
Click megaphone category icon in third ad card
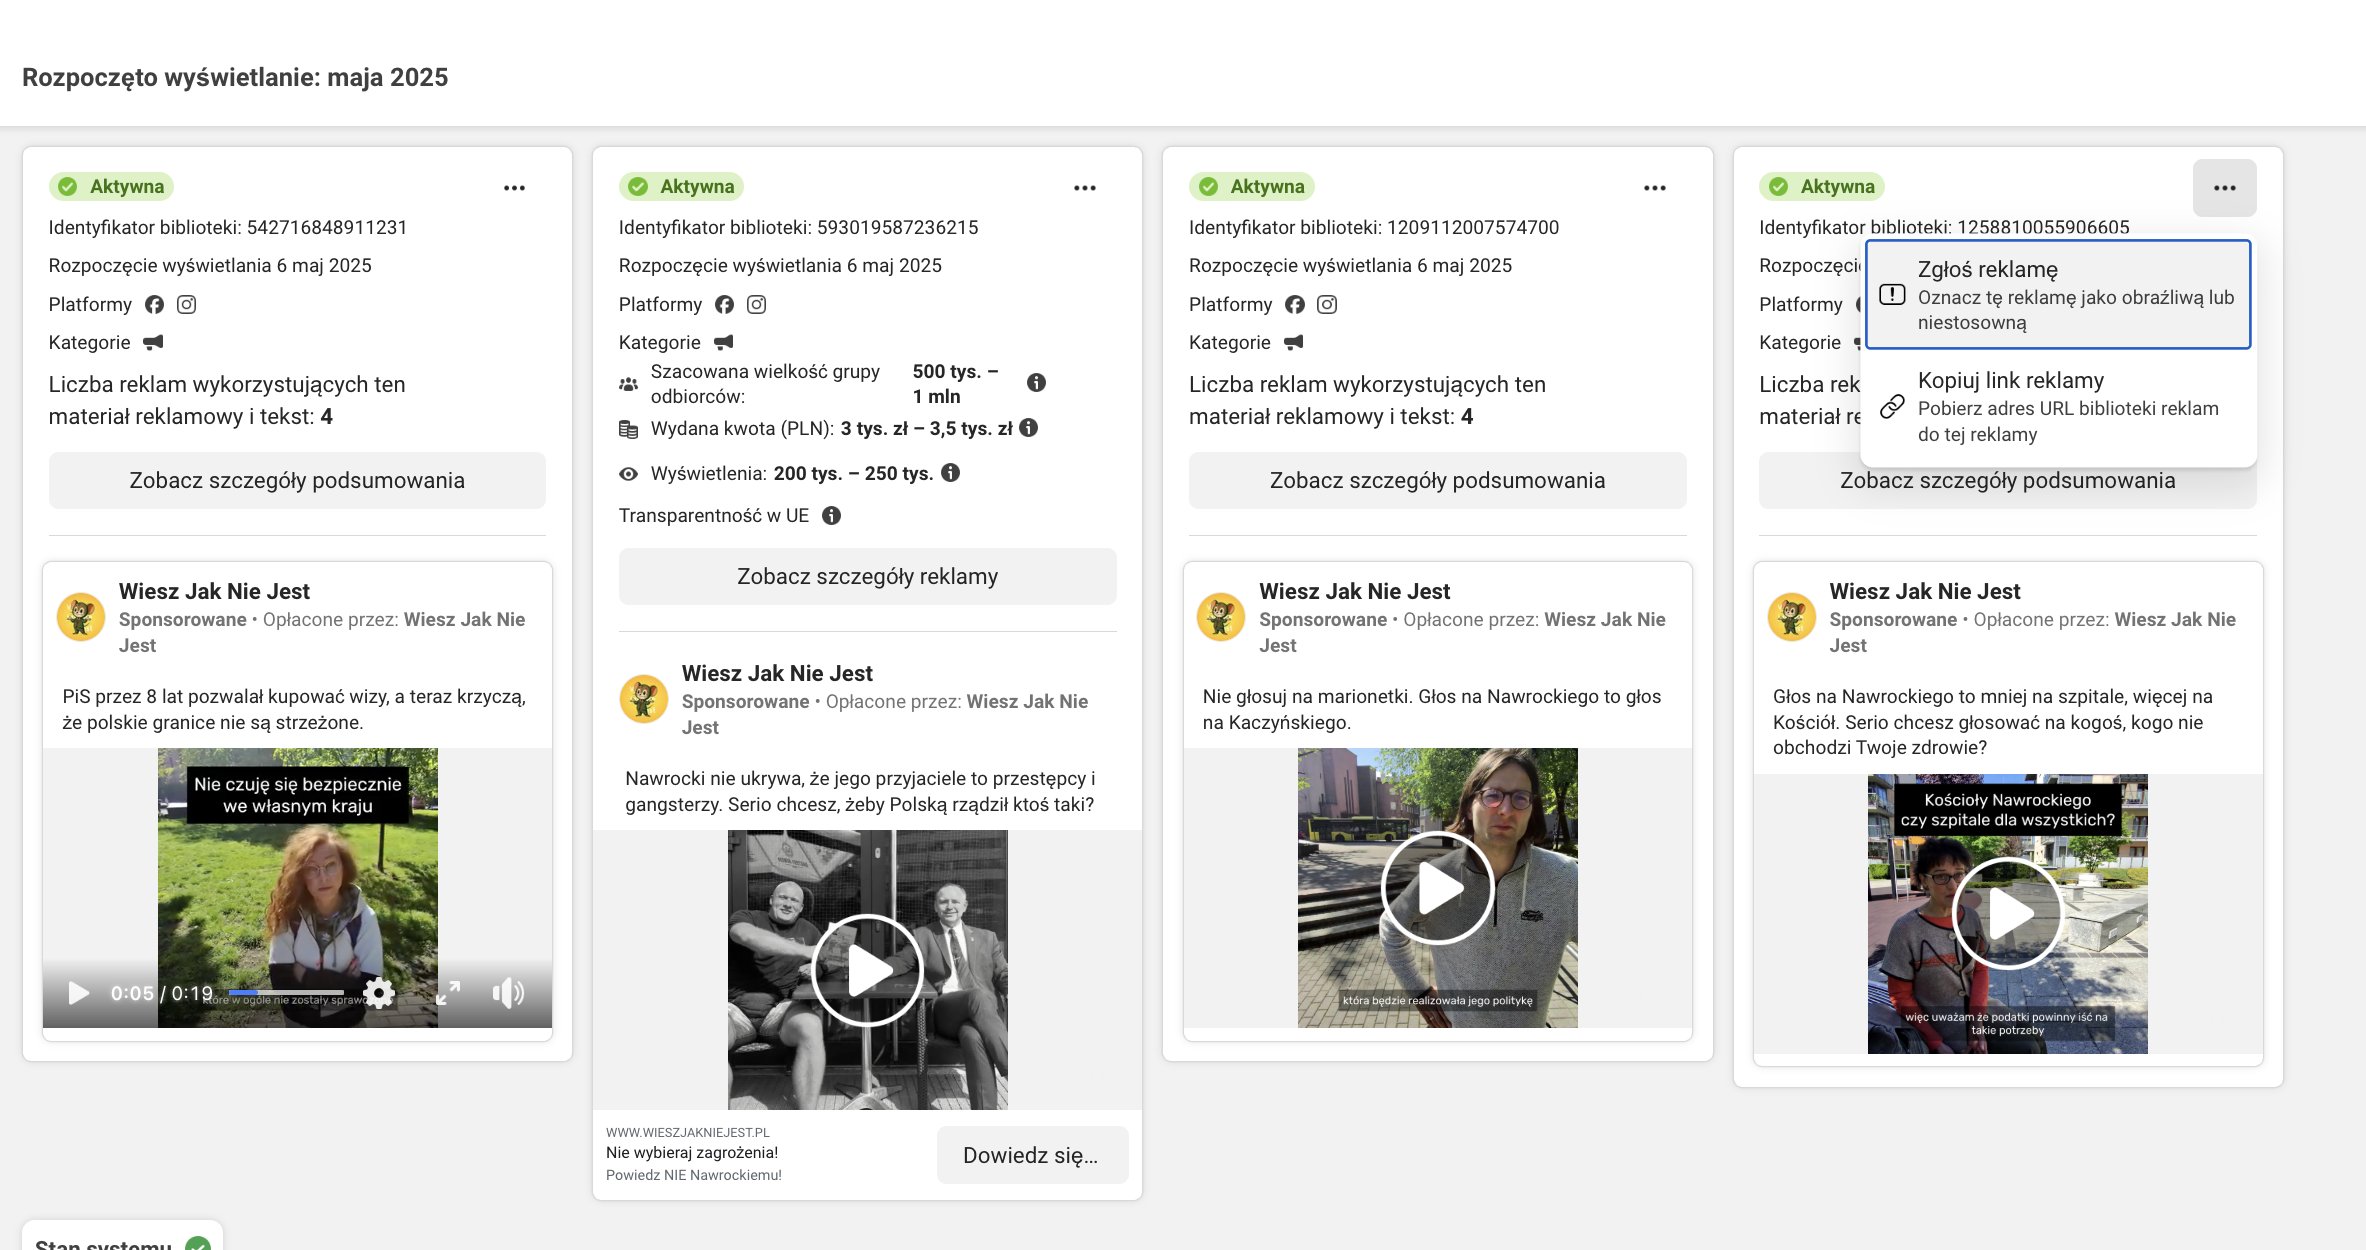click(1293, 342)
